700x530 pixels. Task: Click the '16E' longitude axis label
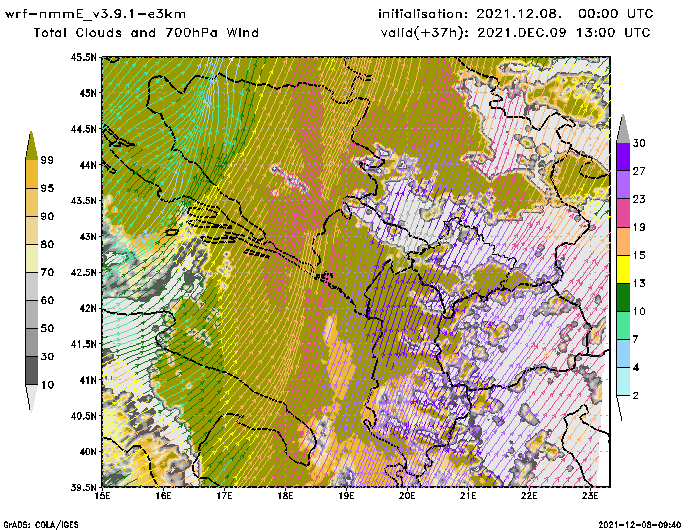163,496
